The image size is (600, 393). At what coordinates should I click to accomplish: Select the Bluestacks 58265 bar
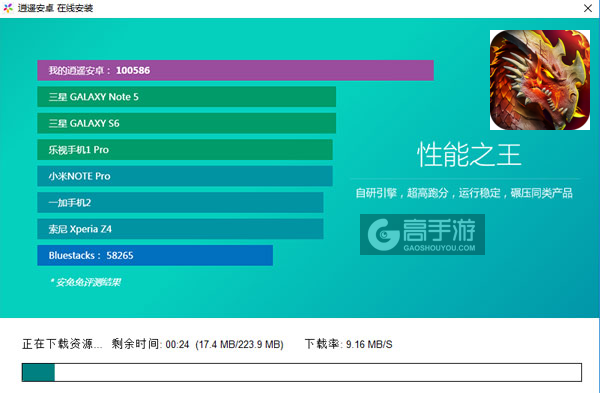[x=155, y=255]
